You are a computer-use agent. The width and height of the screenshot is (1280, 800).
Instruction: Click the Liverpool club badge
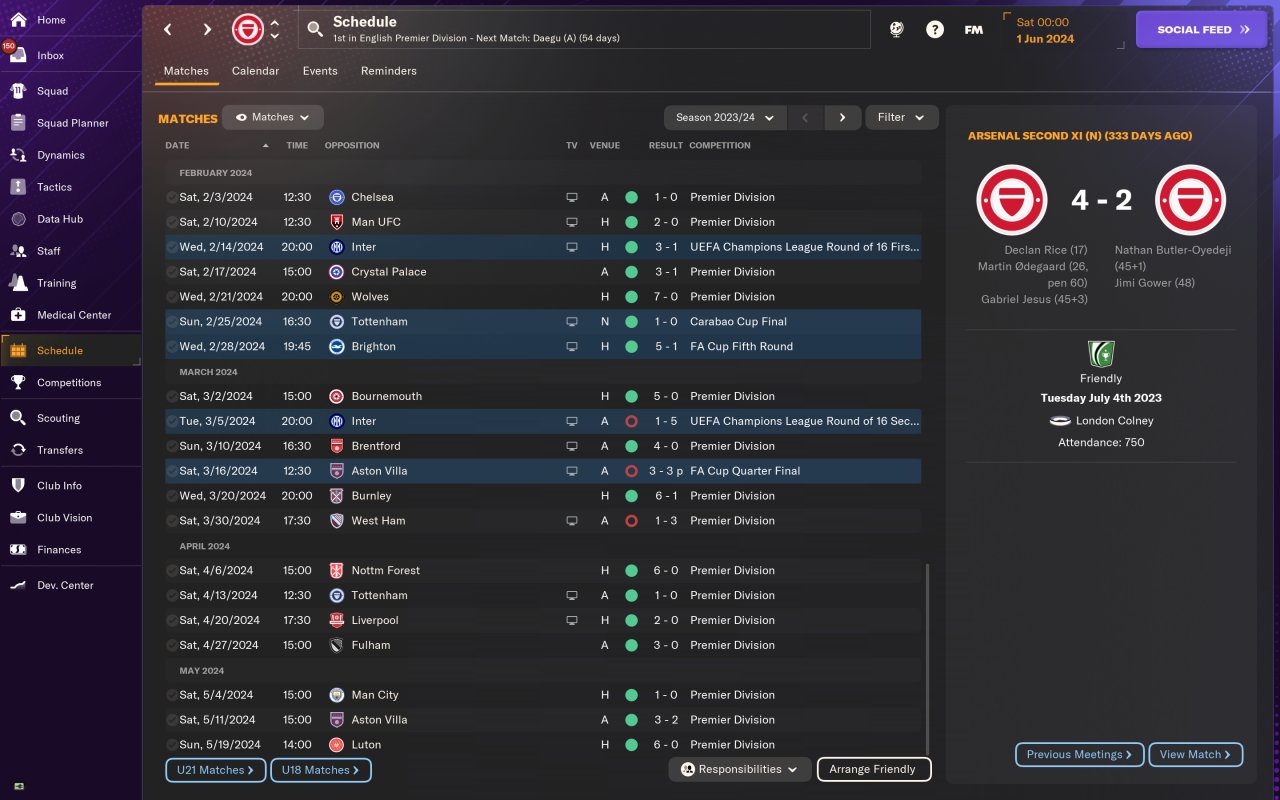click(337, 620)
